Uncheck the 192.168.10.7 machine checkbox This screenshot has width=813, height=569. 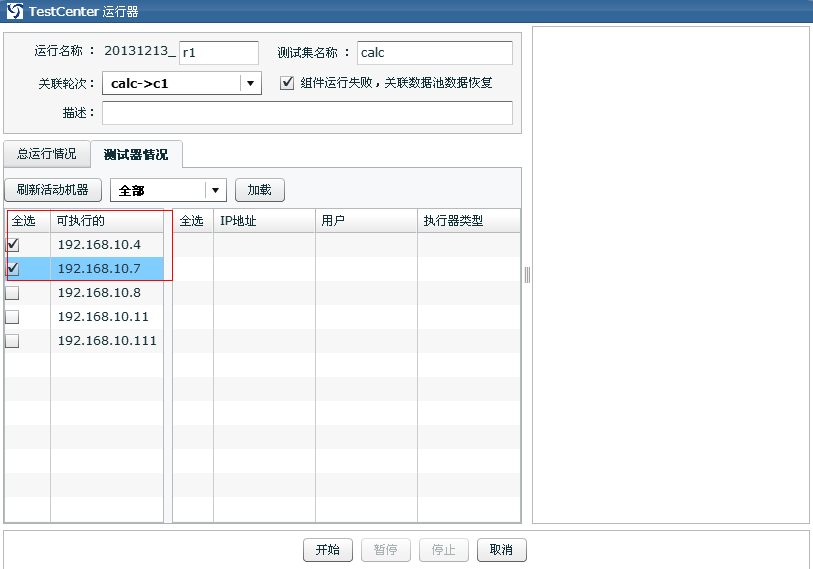13,269
